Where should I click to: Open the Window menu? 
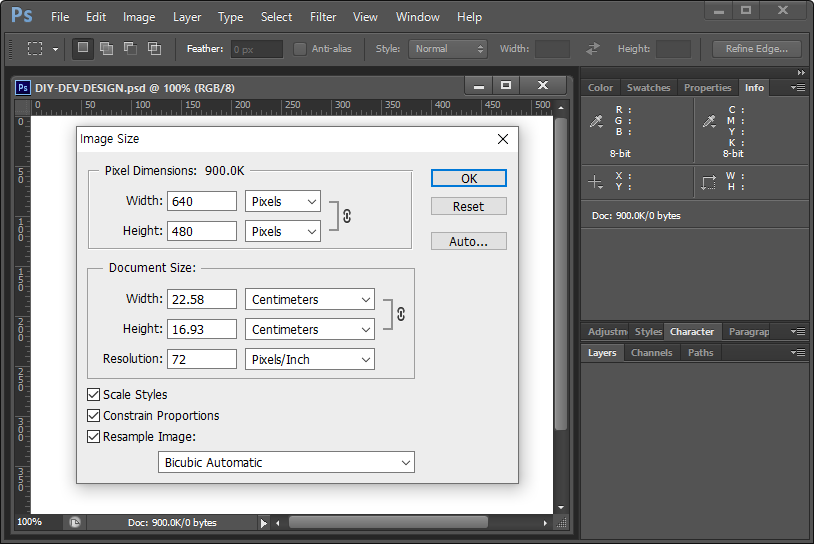[x=417, y=17]
